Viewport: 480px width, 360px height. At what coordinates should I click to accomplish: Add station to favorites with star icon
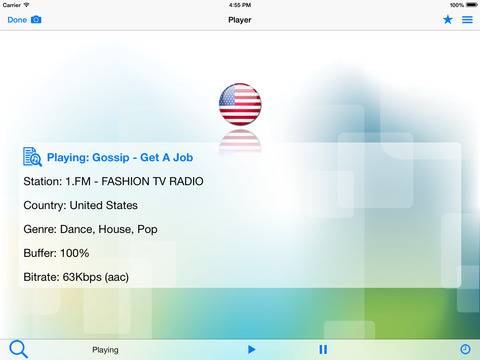click(x=448, y=20)
